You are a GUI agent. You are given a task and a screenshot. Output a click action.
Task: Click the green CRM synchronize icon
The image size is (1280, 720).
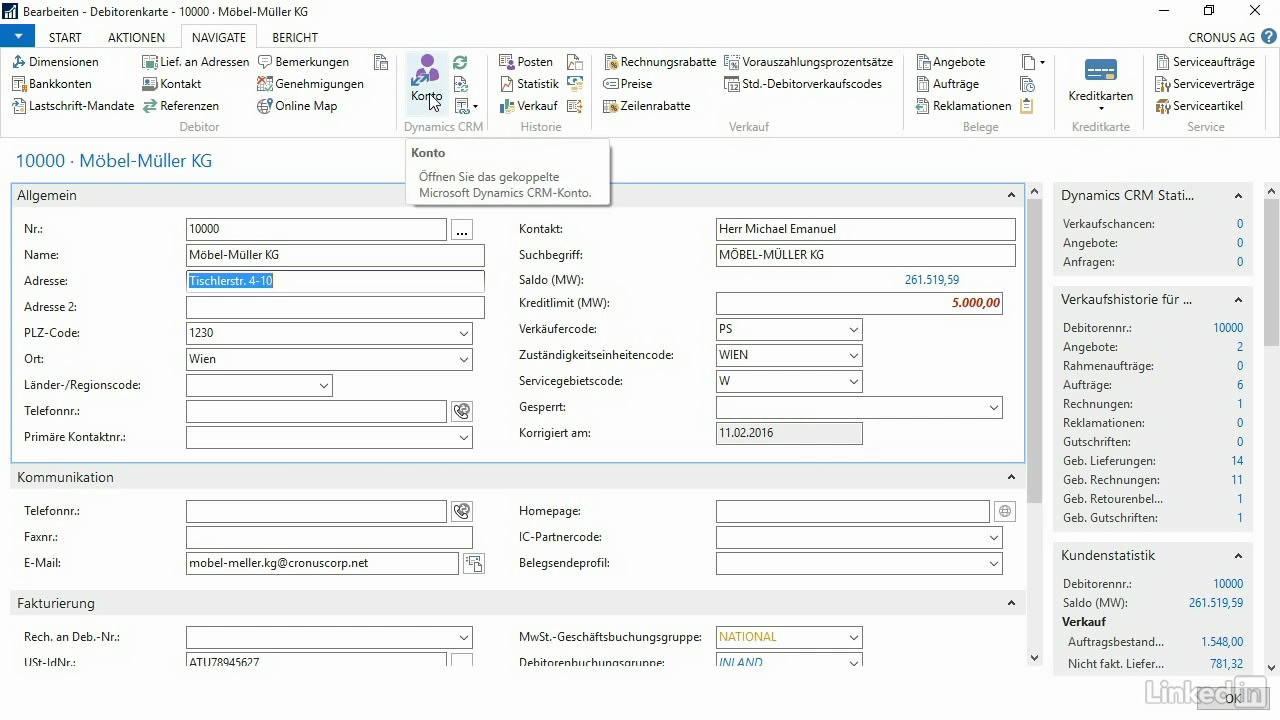tap(460, 62)
